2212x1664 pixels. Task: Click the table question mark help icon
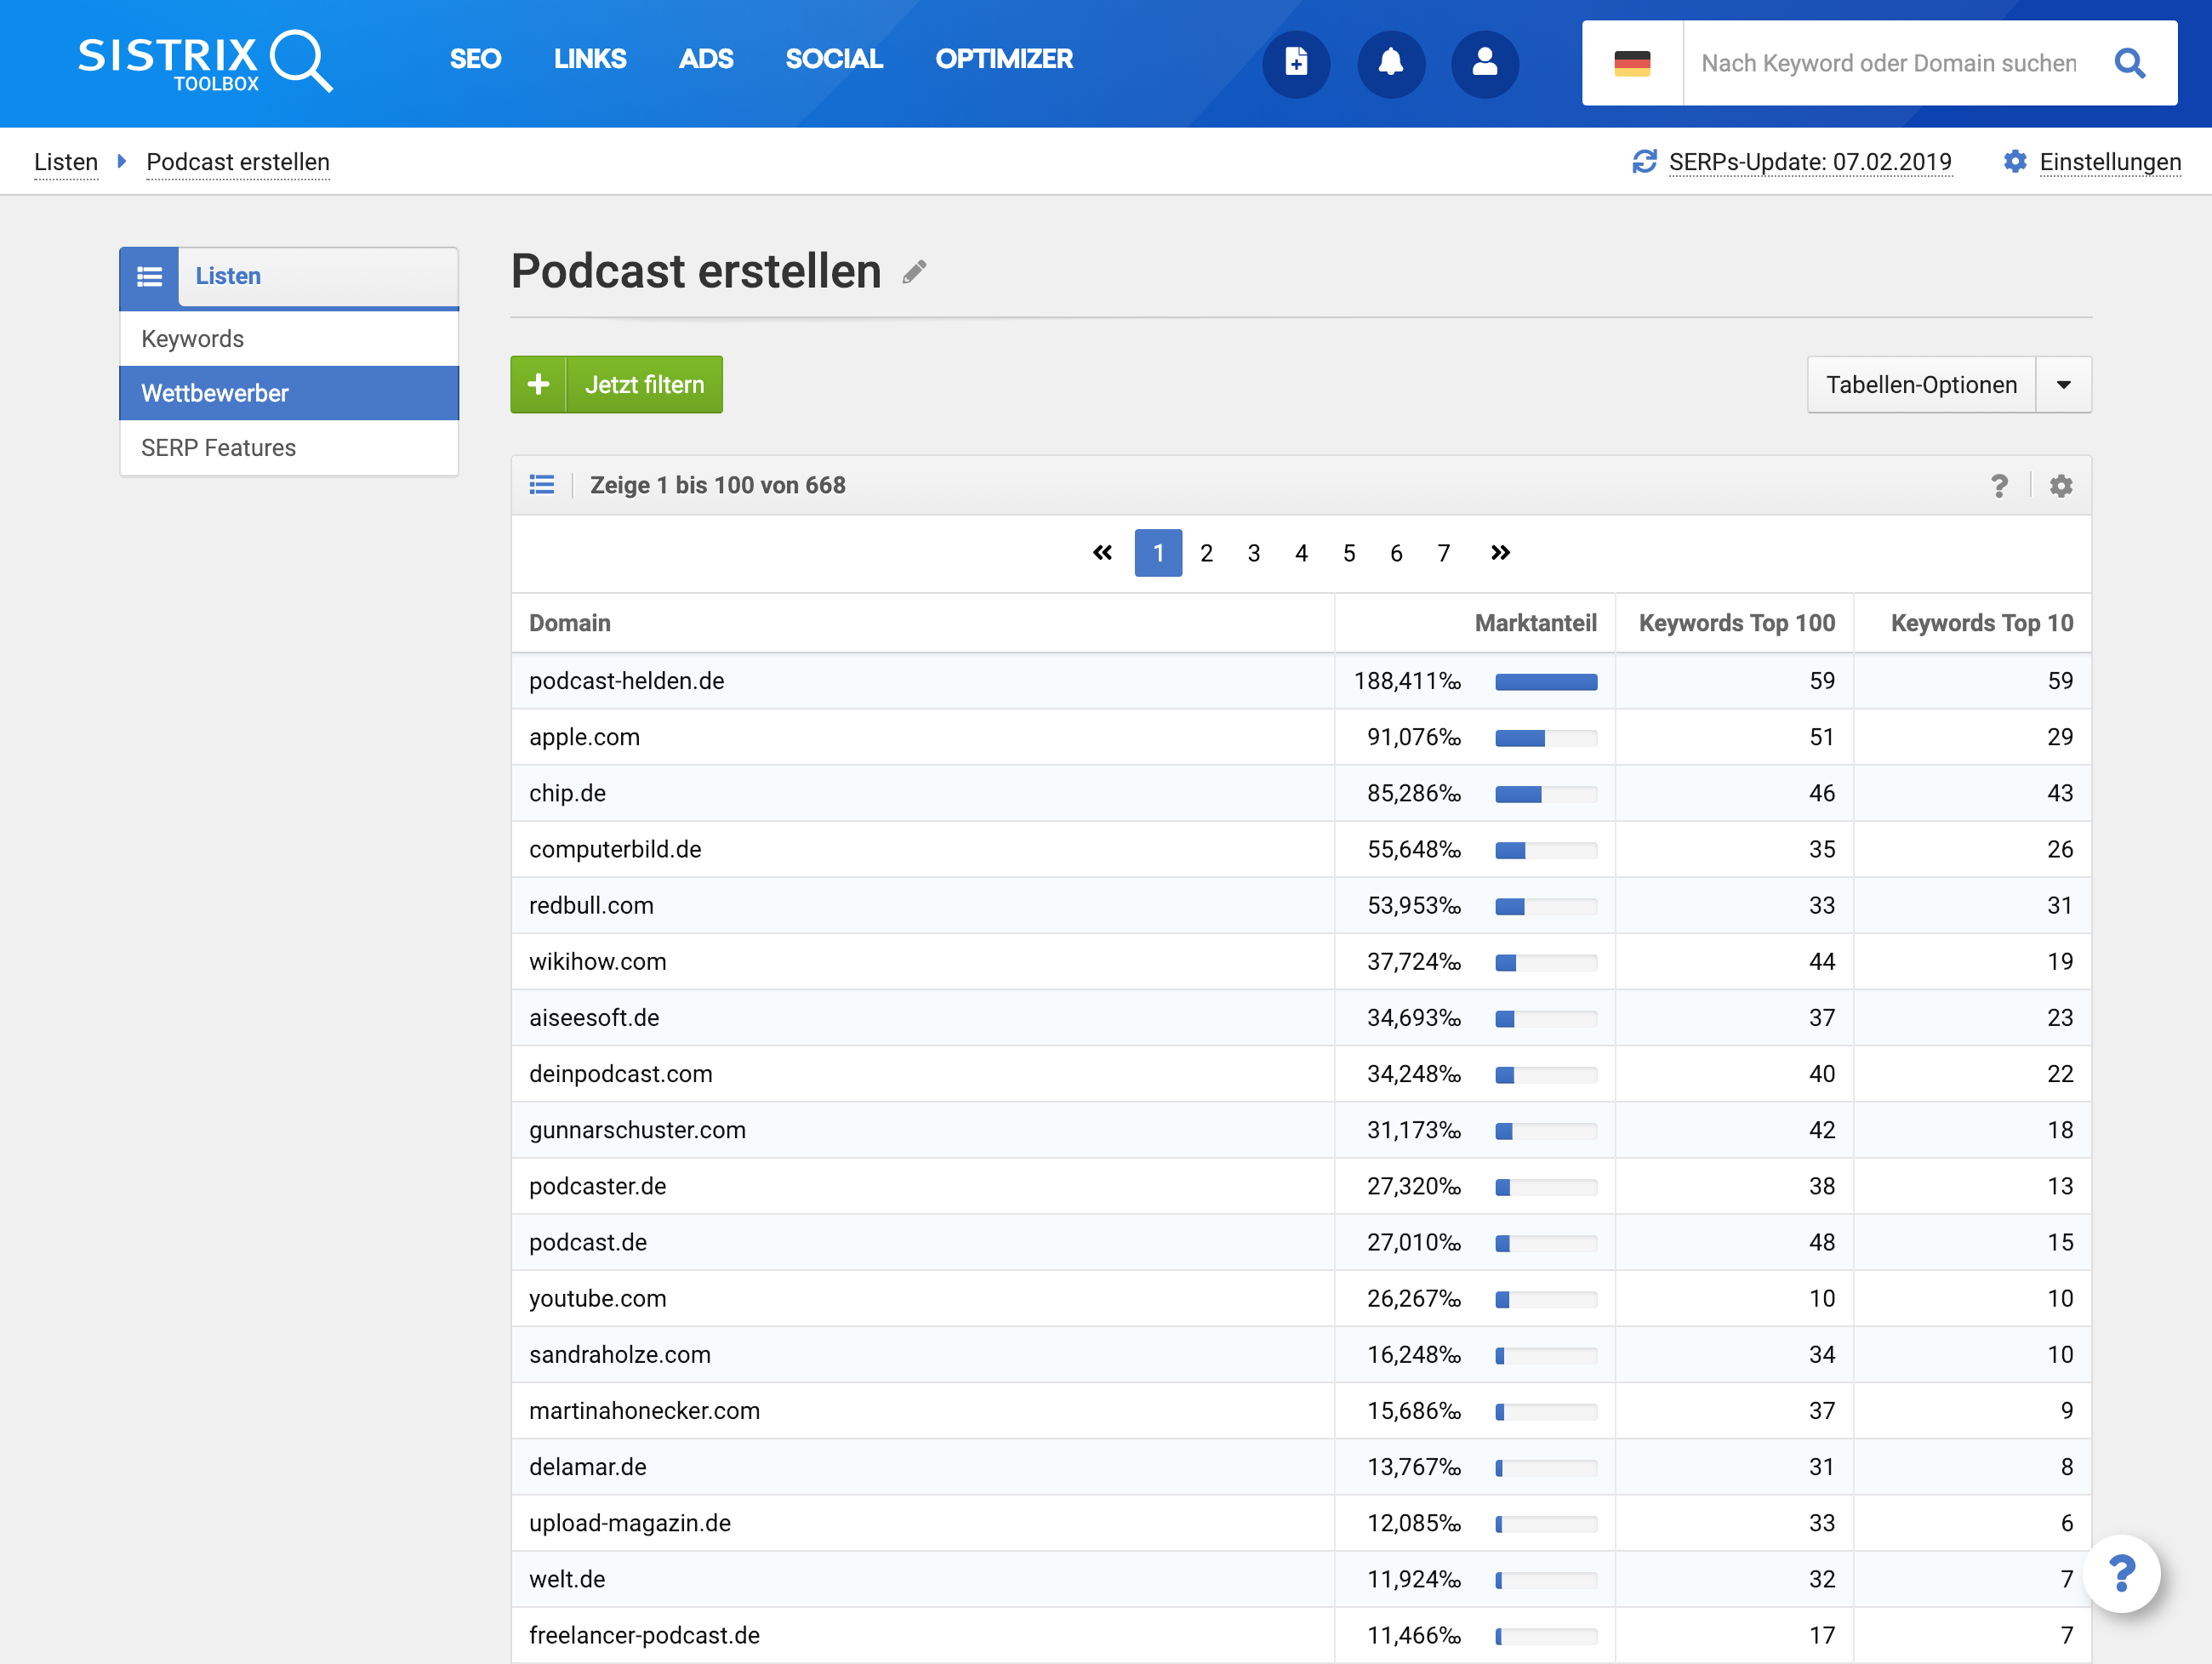[1999, 486]
